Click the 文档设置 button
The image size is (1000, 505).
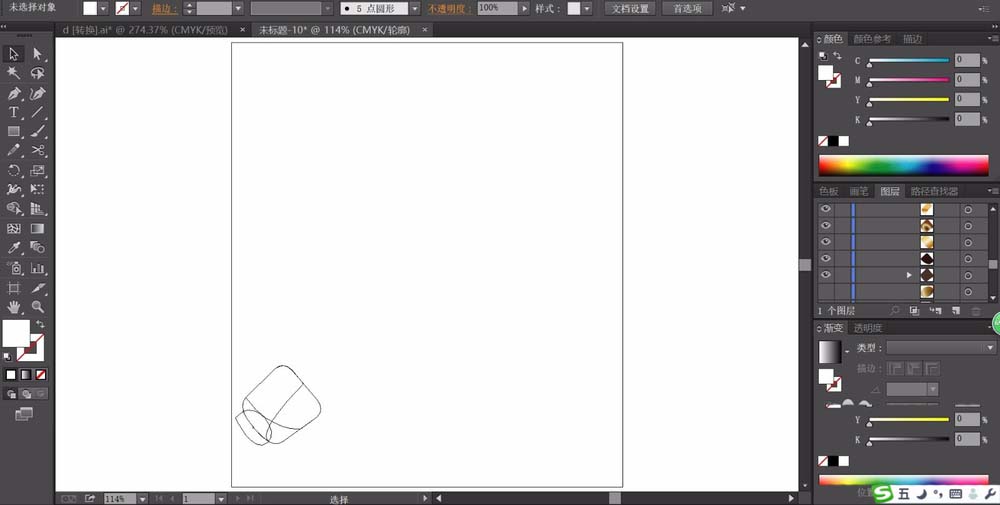[x=630, y=8]
